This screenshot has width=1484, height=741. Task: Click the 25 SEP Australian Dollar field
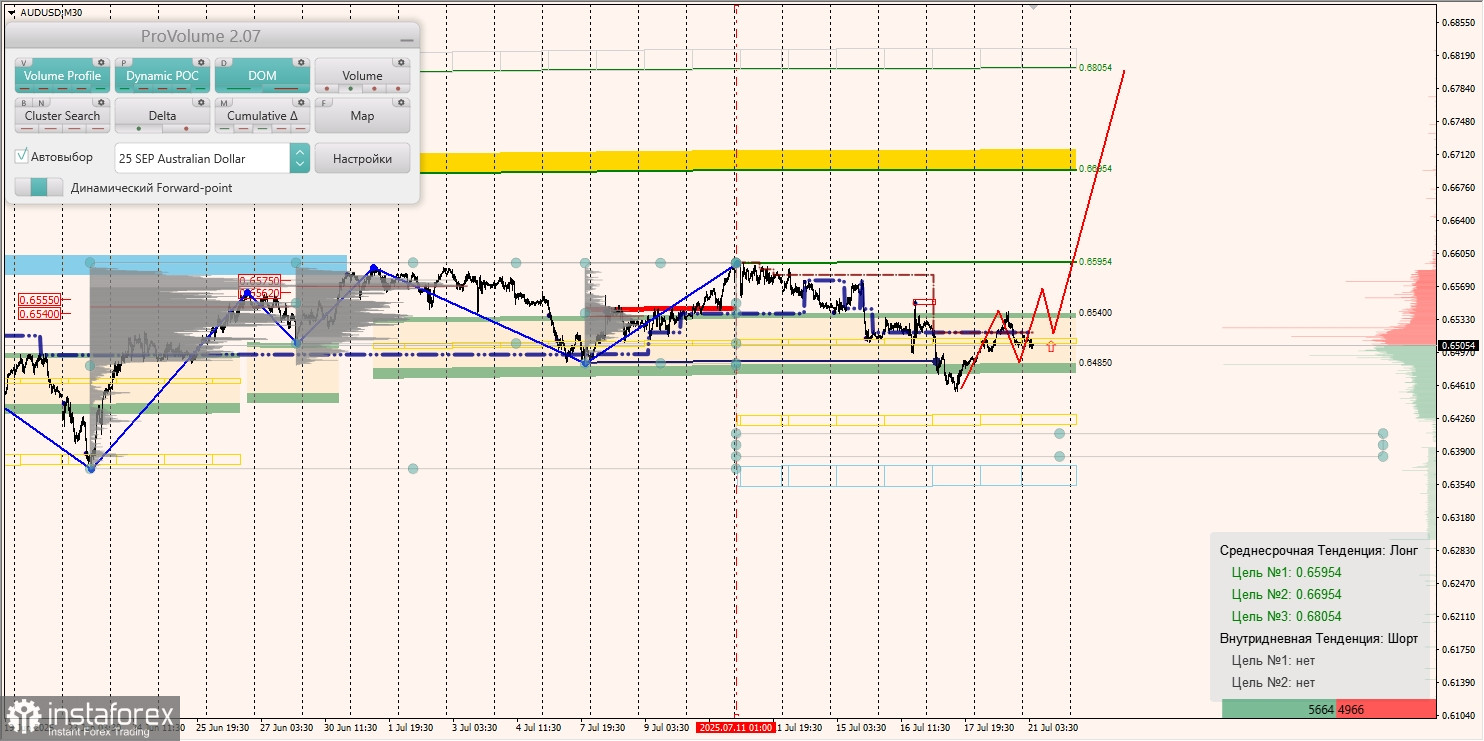(x=202, y=158)
